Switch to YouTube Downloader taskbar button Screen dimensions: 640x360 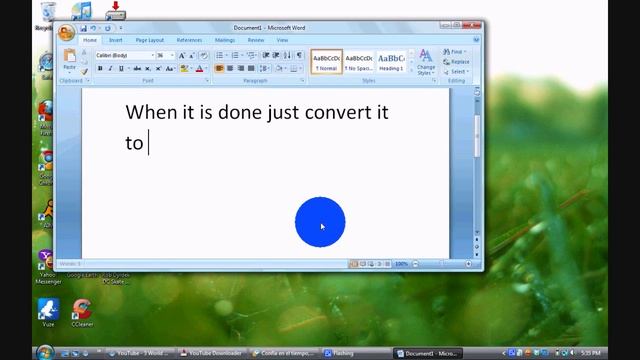(212, 353)
